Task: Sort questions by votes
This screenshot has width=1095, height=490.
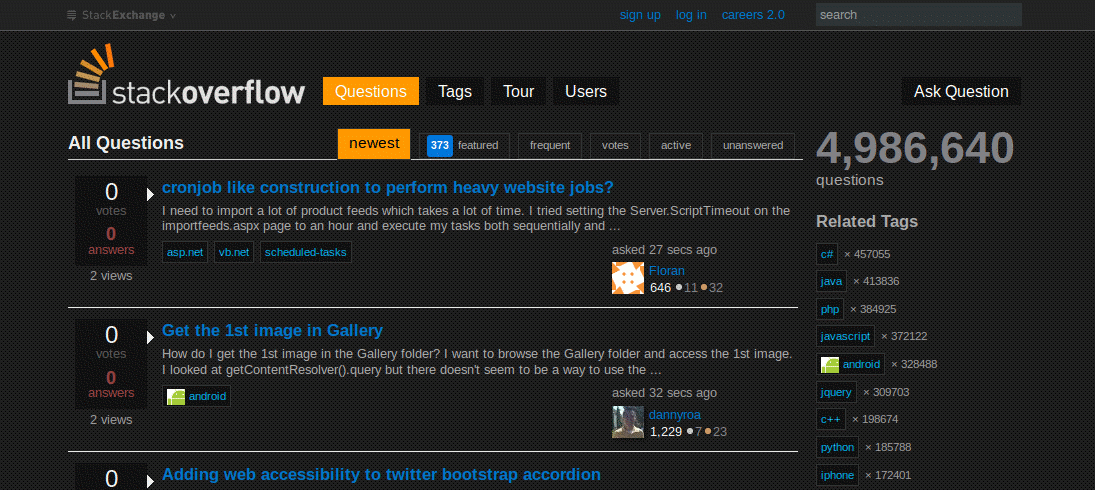Action: [615, 146]
